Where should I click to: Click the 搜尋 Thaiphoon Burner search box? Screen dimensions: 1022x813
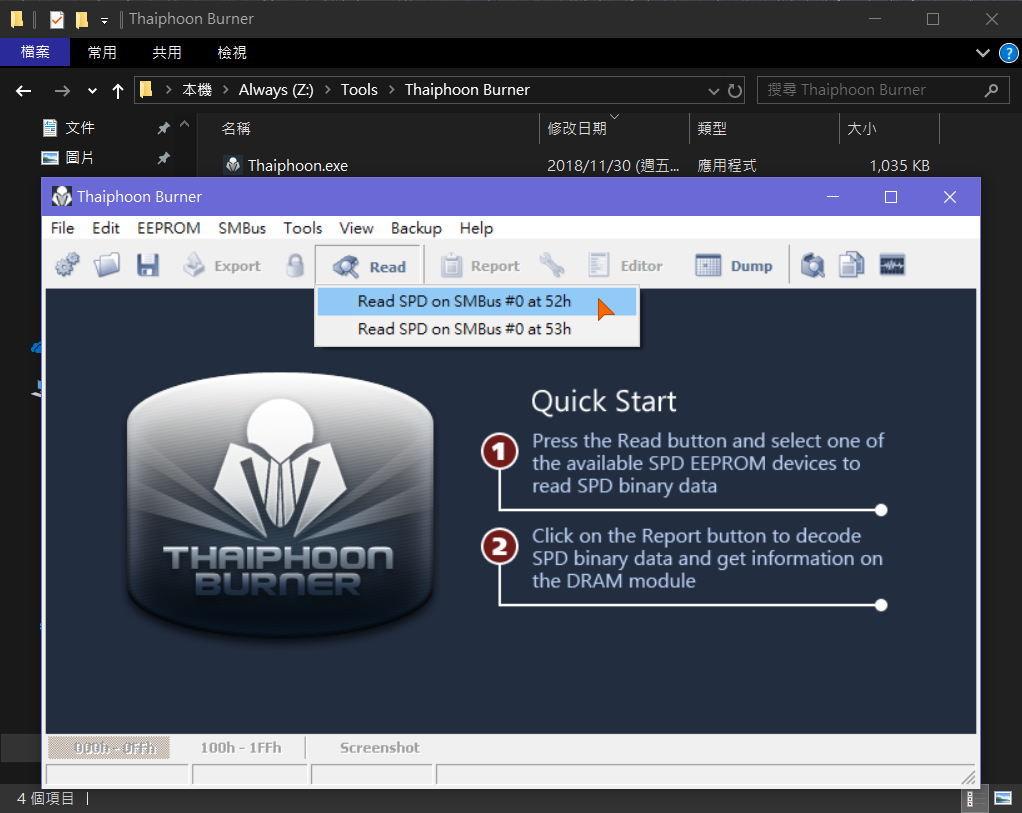[883, 90]
